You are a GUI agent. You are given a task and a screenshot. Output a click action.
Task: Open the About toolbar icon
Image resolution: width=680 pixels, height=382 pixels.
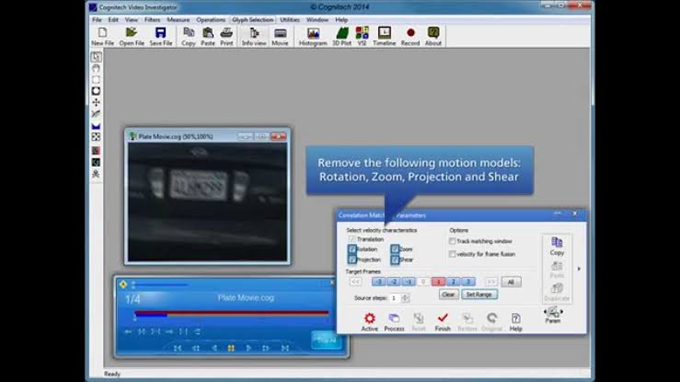[433, 36]
